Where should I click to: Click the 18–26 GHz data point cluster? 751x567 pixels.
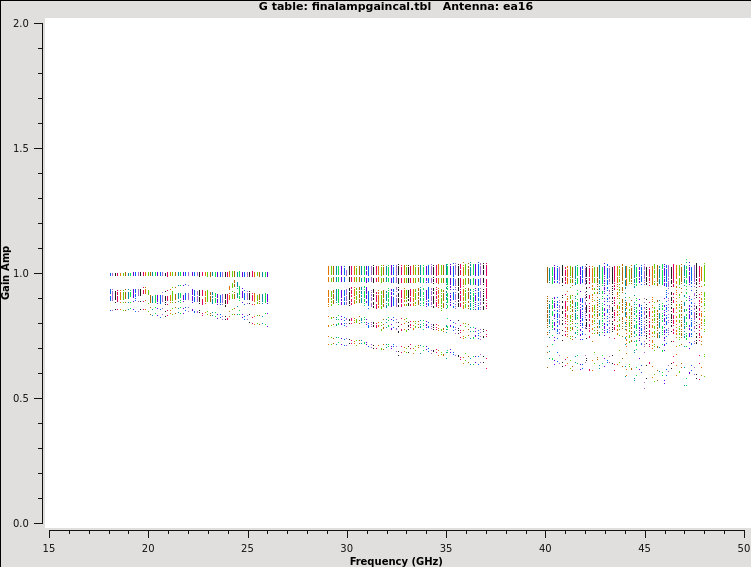(189, 296)
